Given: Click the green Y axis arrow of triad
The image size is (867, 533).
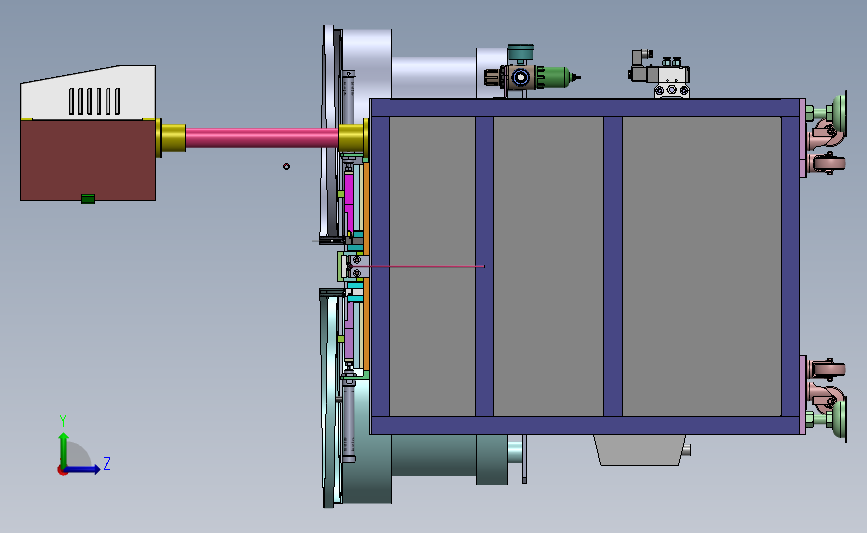Looking at the screenshot, I should (64, 449).
